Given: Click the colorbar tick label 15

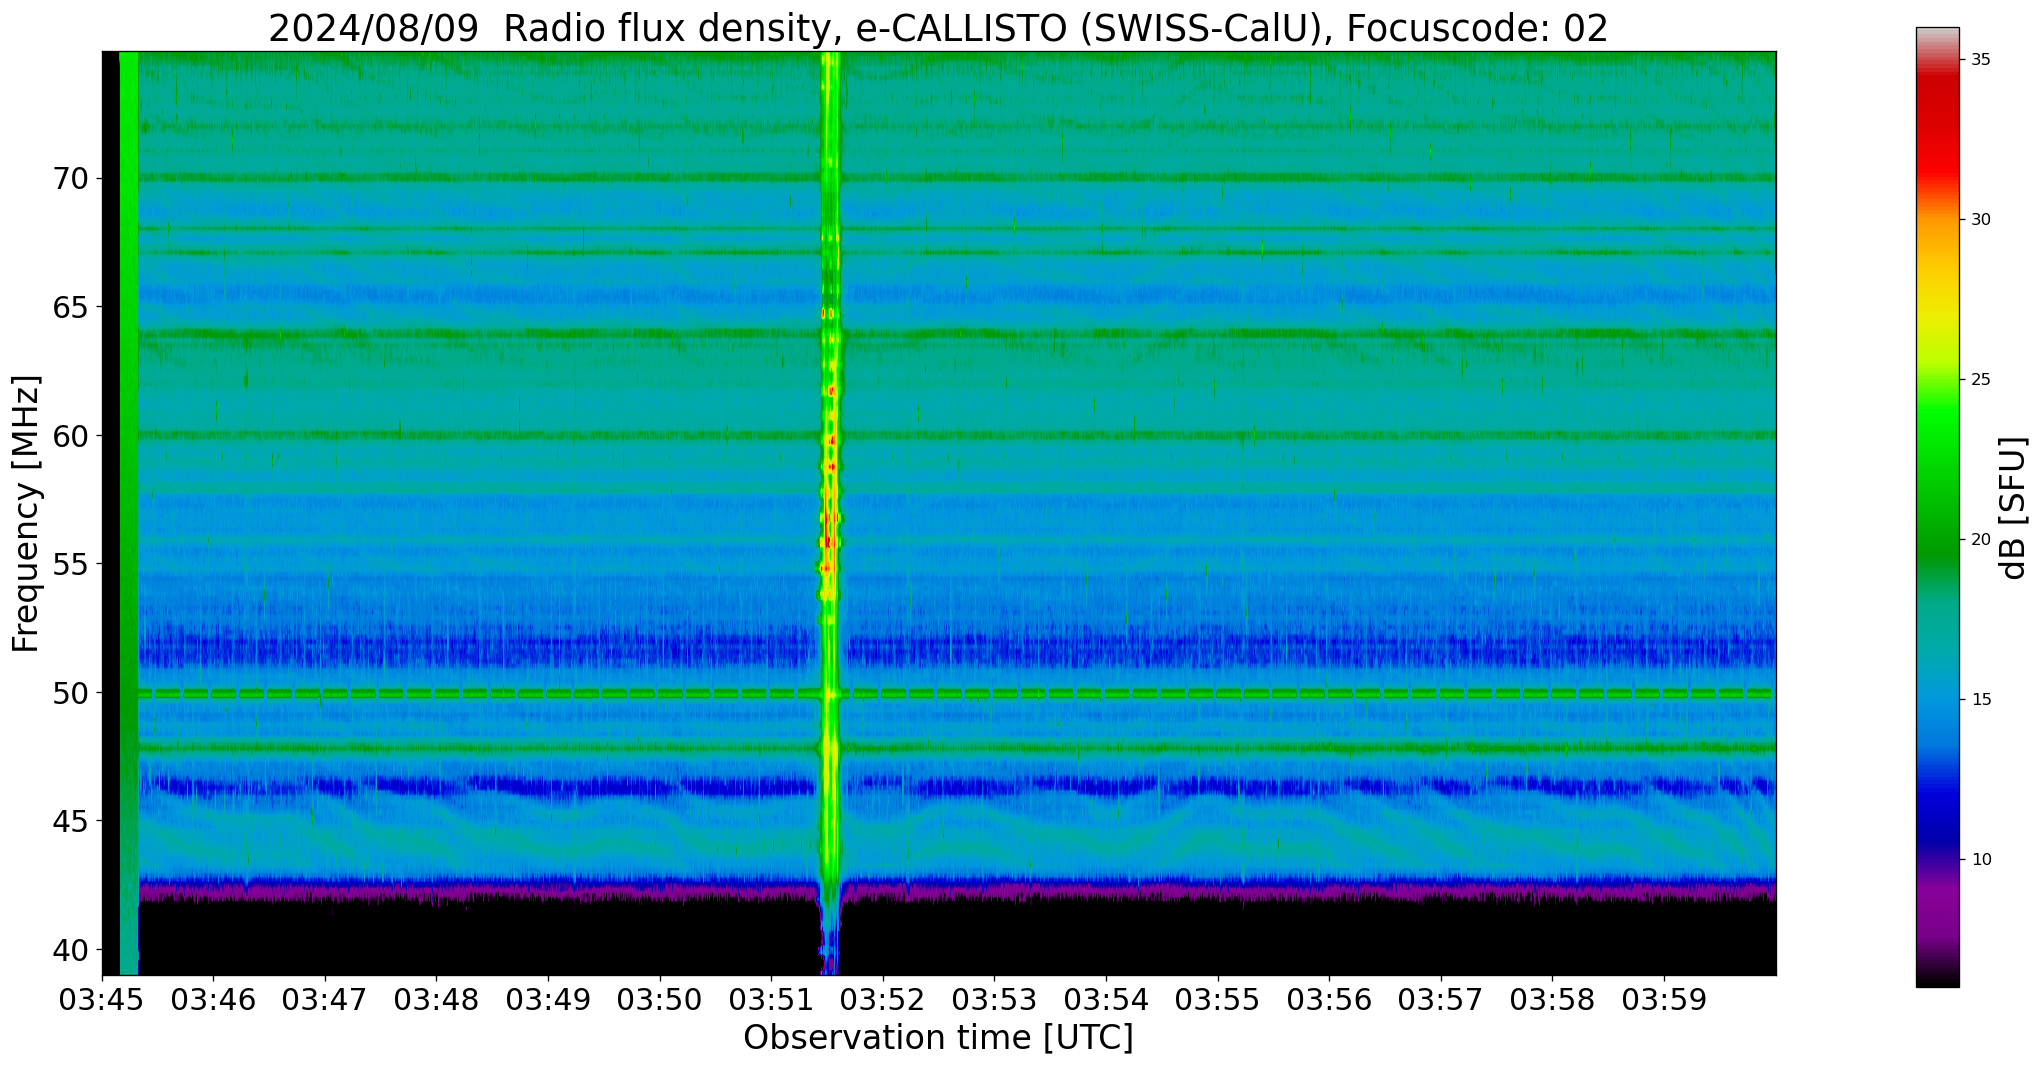Looking at the screenshot, I should pos(1980,700).
